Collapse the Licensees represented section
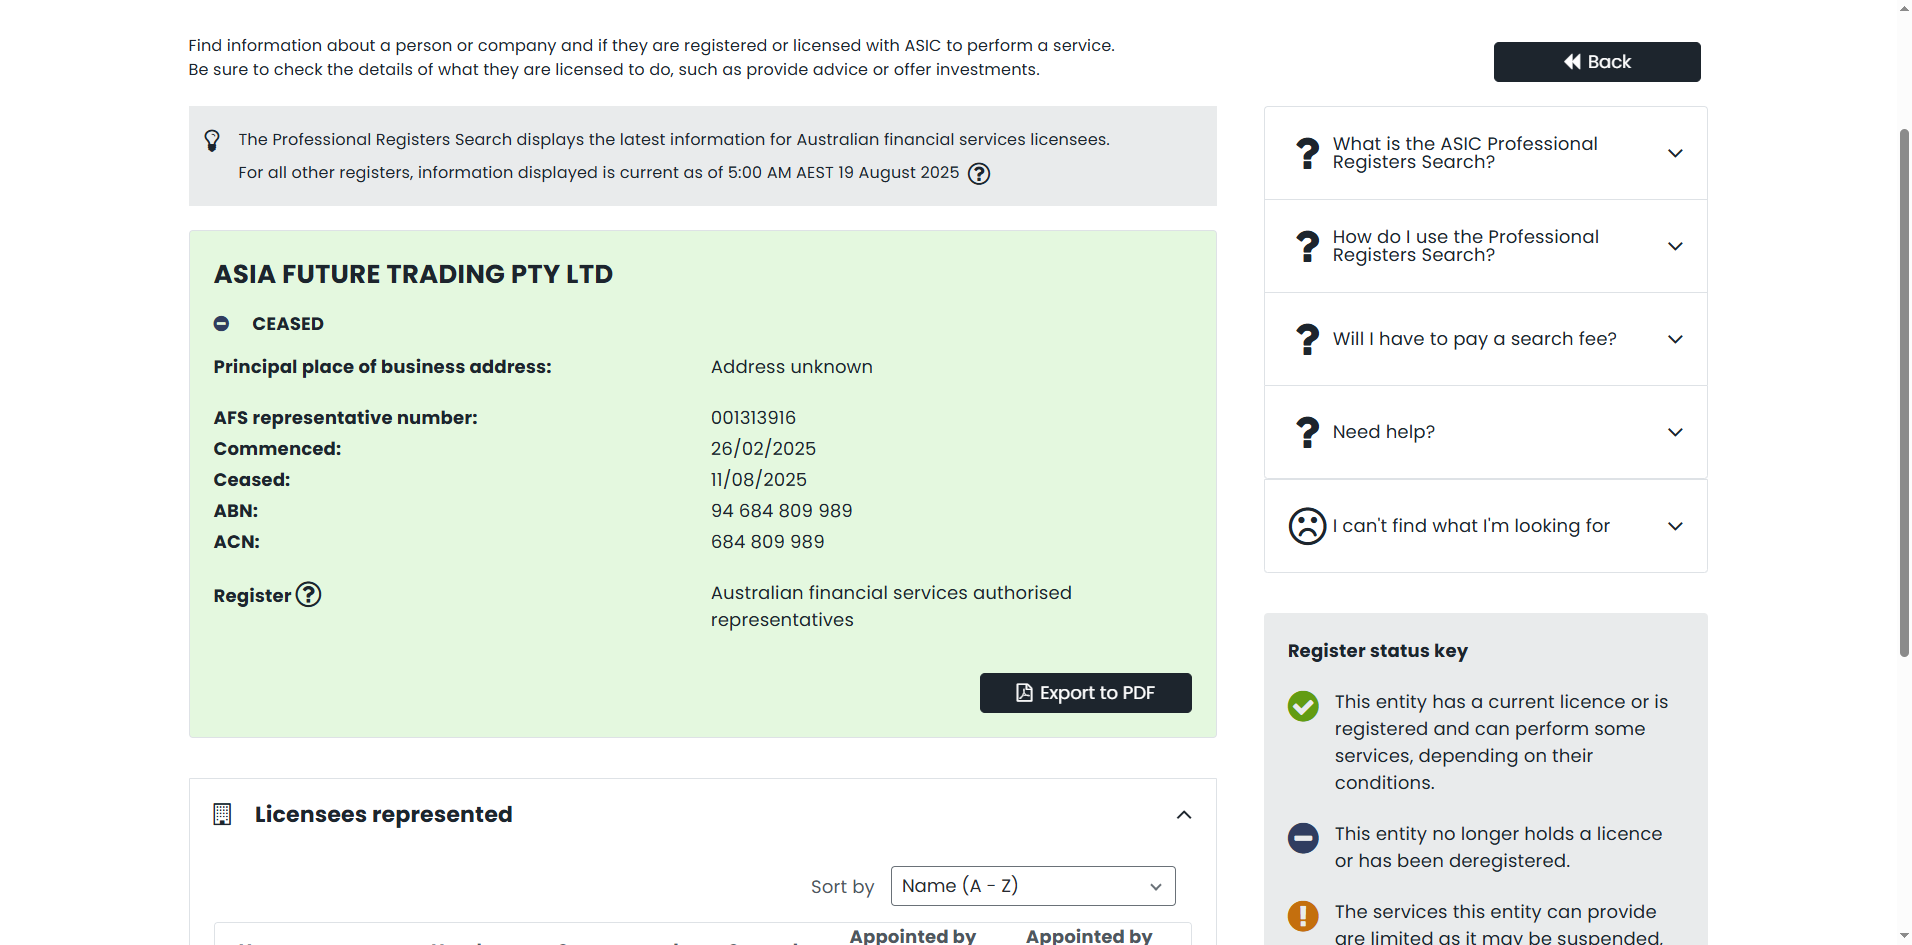The image size is (1912, 945). (1184, 815)
